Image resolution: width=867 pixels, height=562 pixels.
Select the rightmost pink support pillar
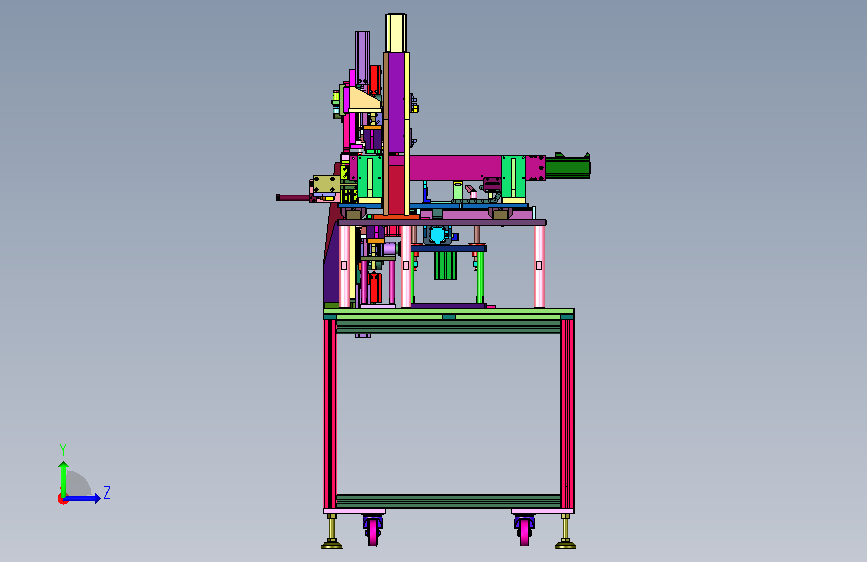coord(539,267)
